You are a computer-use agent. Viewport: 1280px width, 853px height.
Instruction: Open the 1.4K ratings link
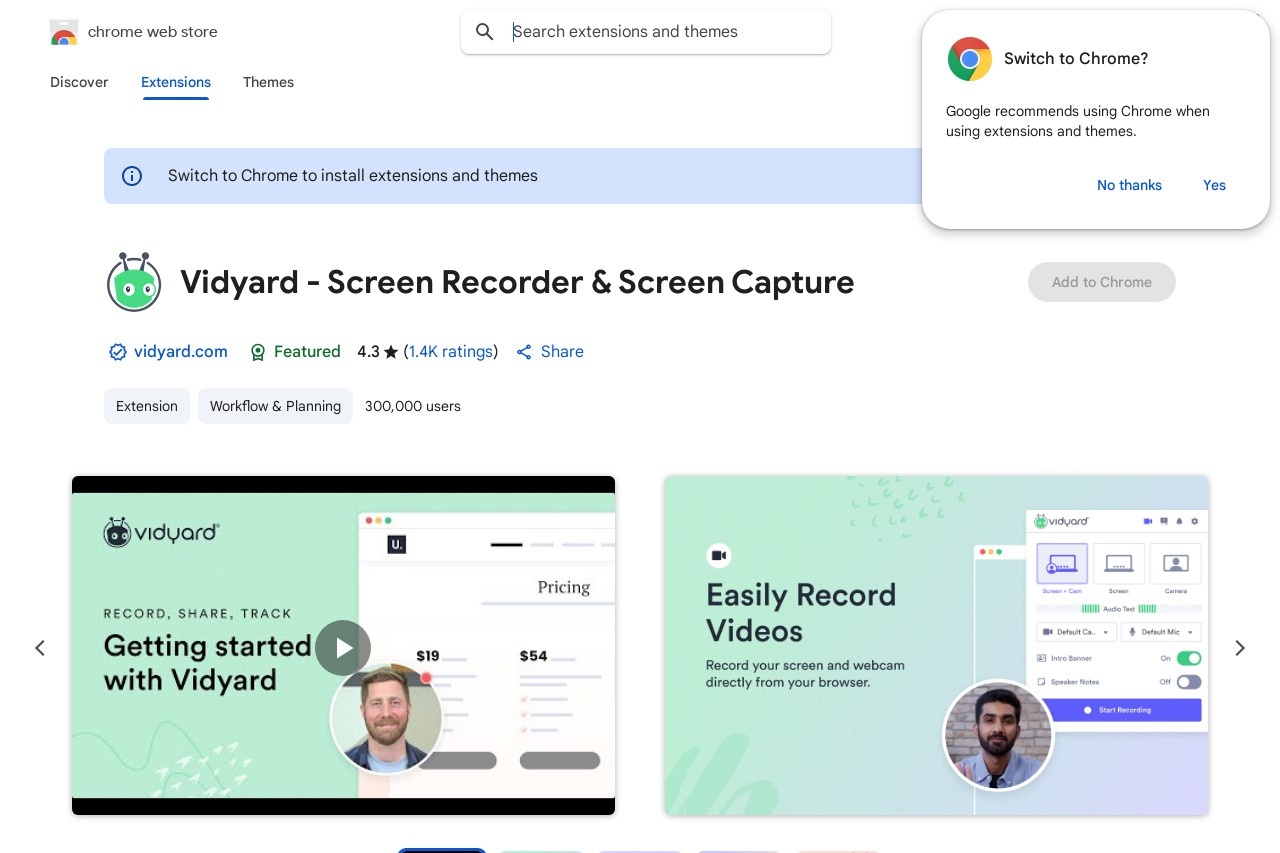pos(451,352)
